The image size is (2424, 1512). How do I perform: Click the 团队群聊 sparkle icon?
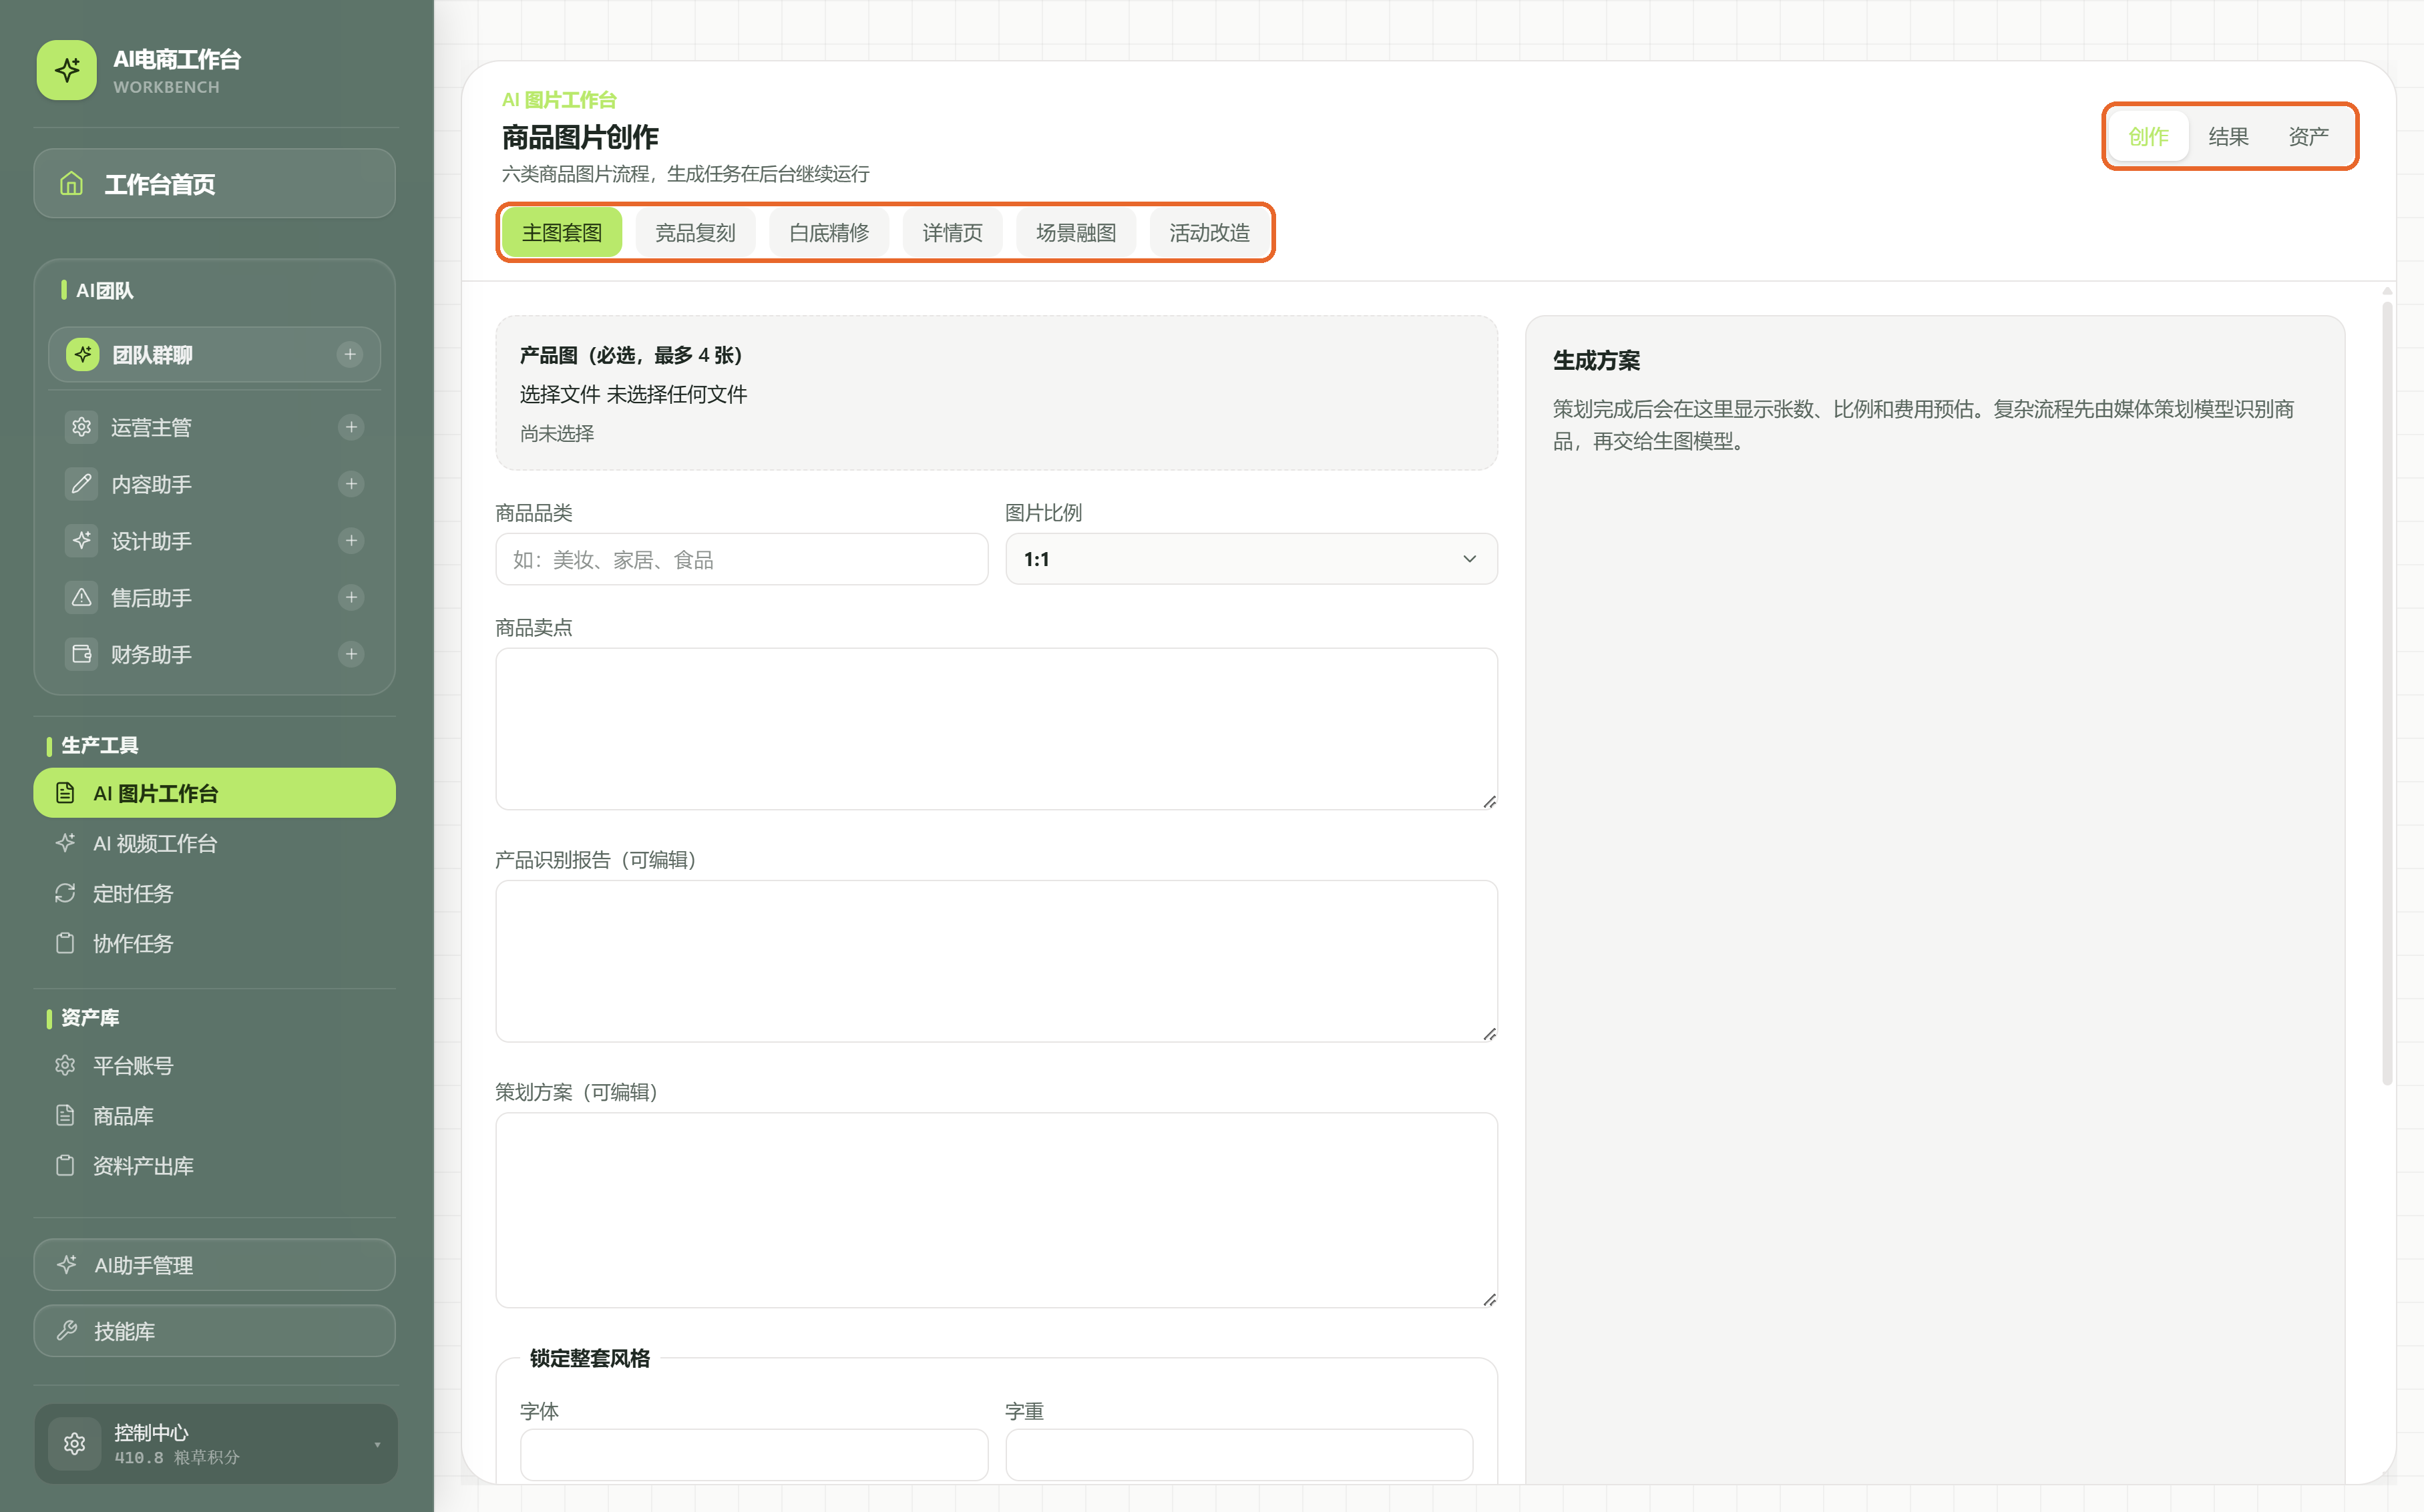click(83, 354)
